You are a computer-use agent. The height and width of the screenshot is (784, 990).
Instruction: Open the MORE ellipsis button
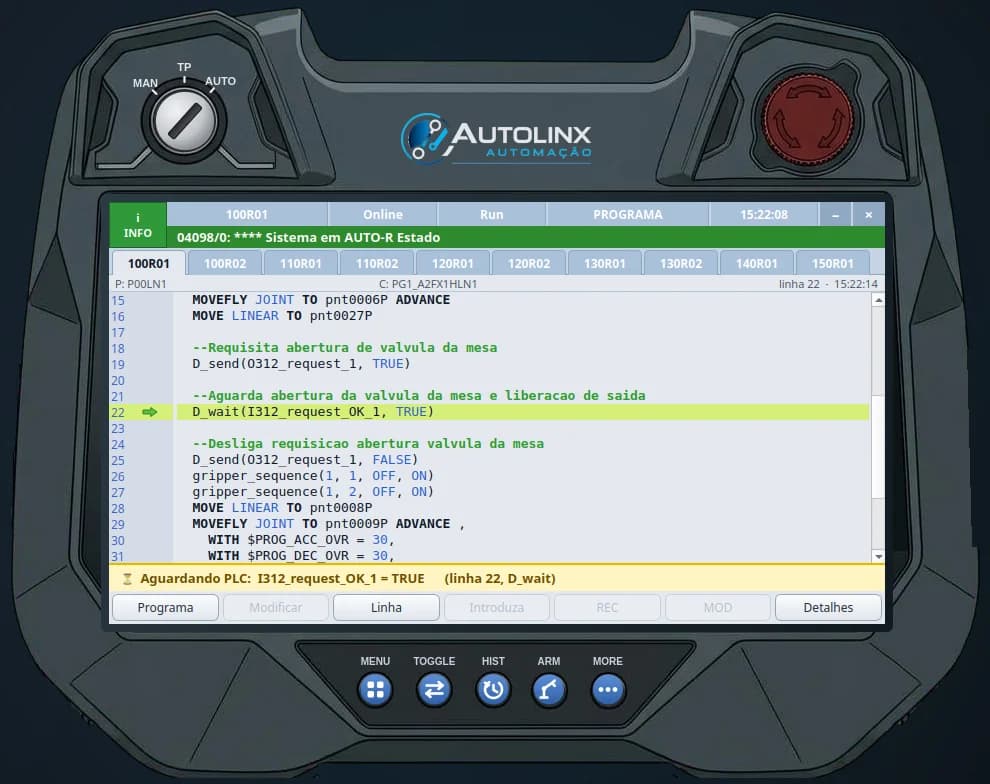[607, 689]
